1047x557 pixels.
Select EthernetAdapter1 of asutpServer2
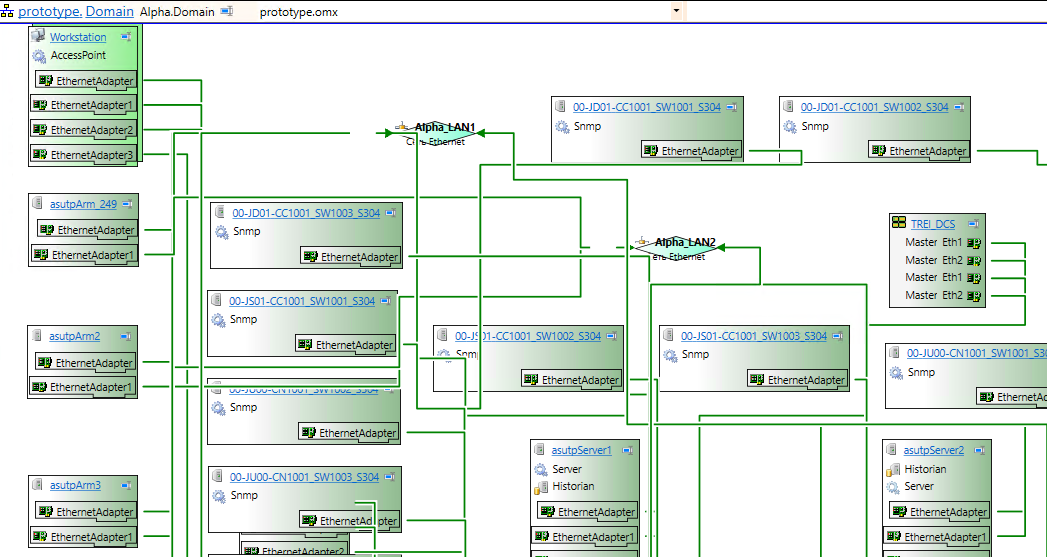(x=937, y=536)
